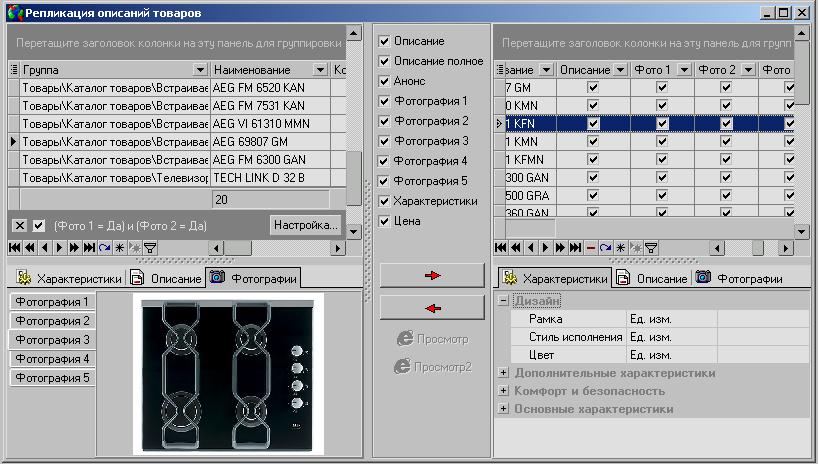Go to last record in right grid navigator

point(575,248)
